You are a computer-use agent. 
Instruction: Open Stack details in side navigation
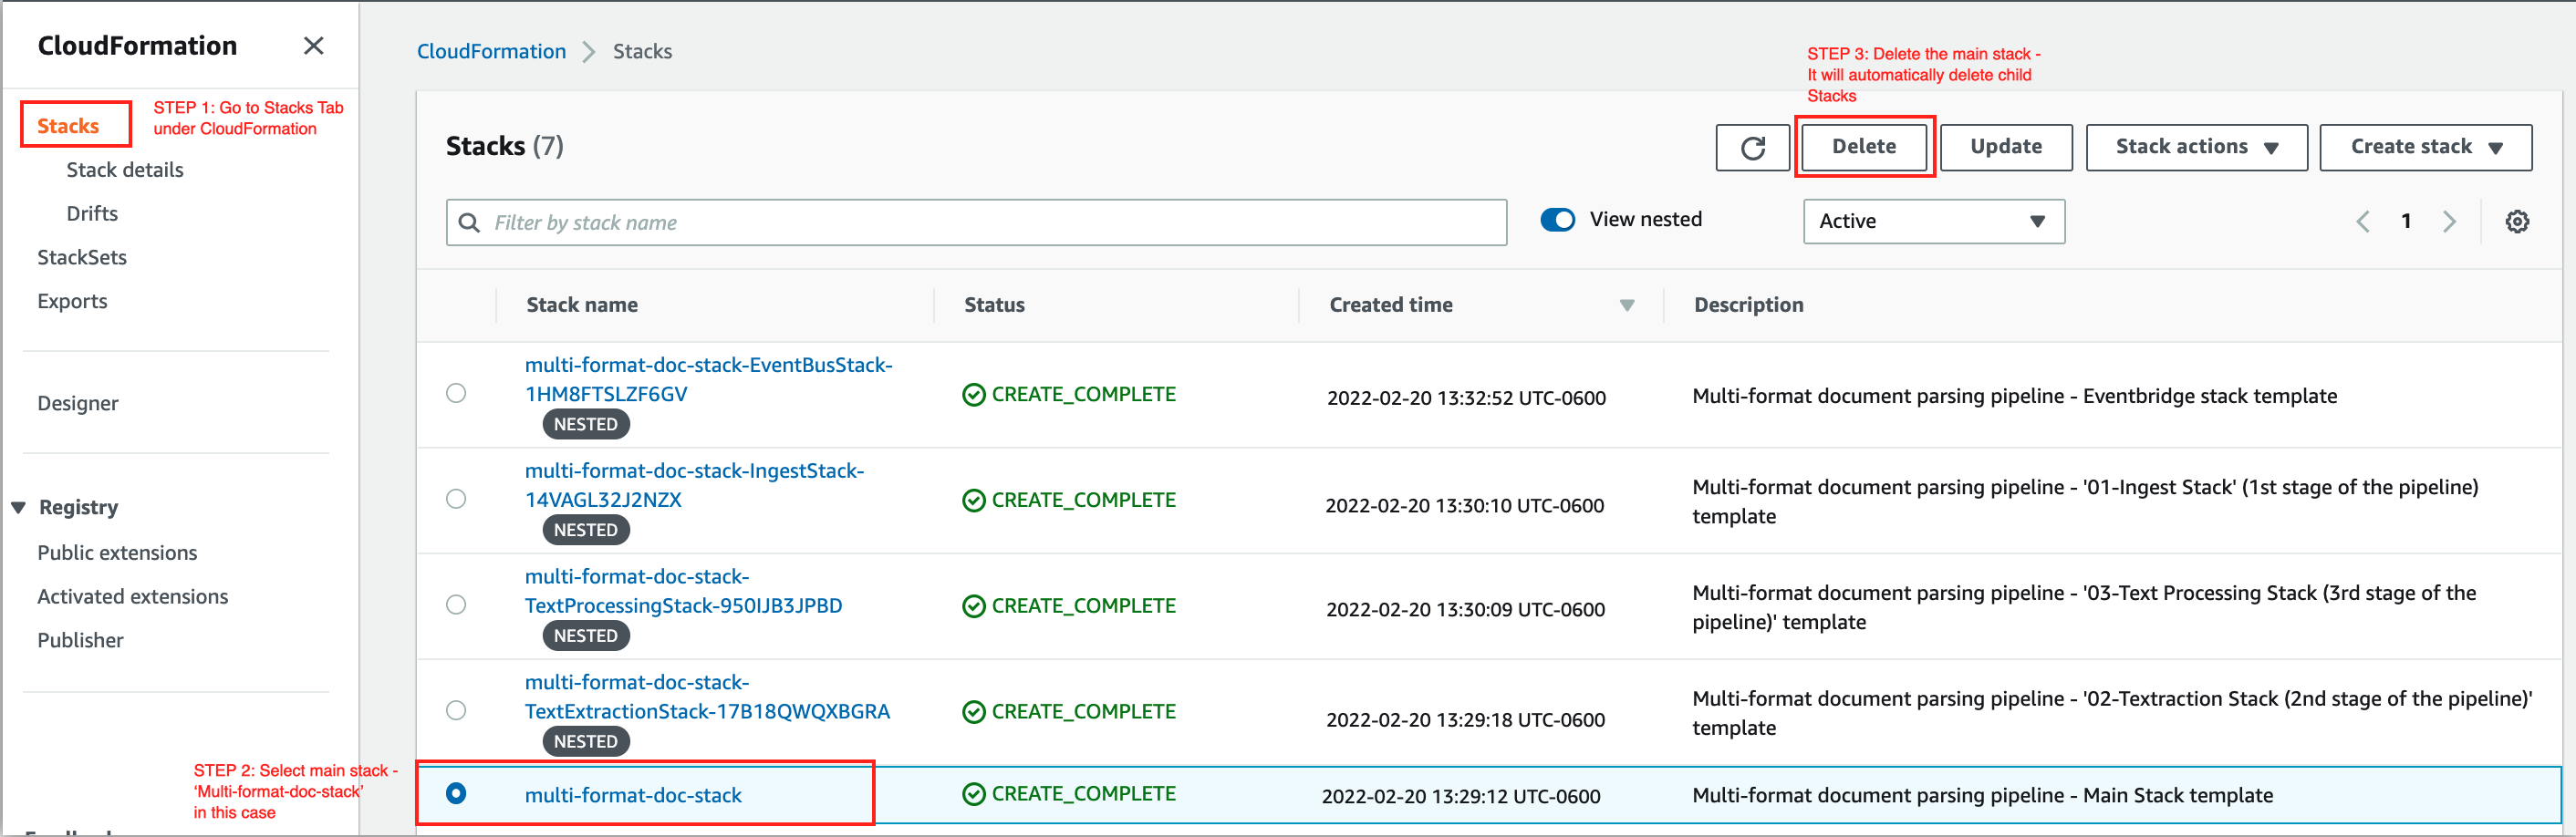pyautogui.click(x=125, y=170)
